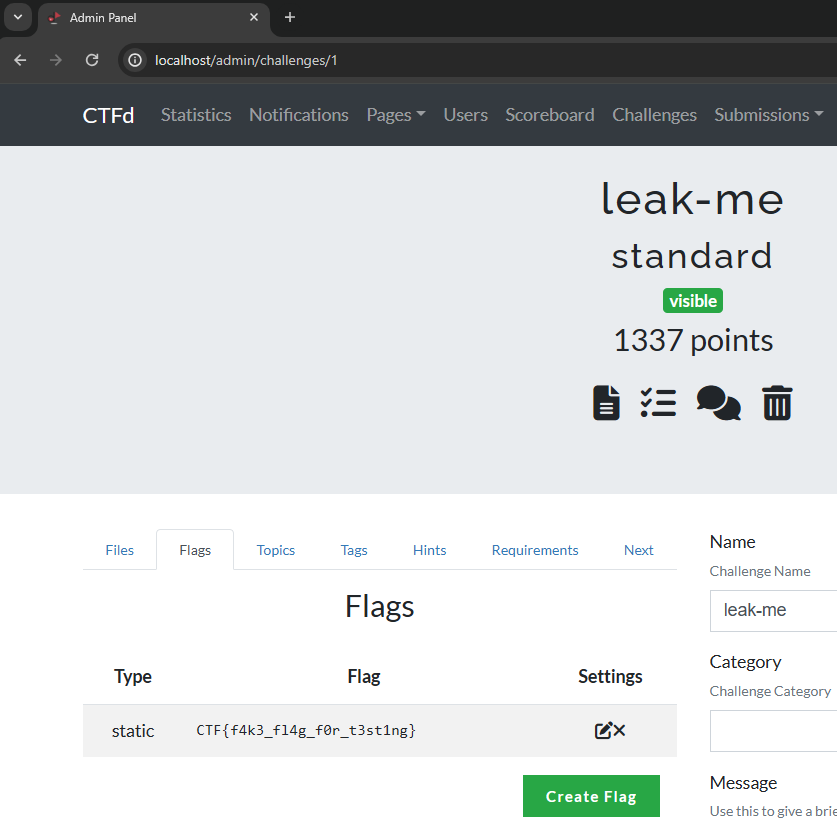Screen dimensions: 837x829
Task: Expand the Pages dropdown menu
Action: [x=396, y=115]
